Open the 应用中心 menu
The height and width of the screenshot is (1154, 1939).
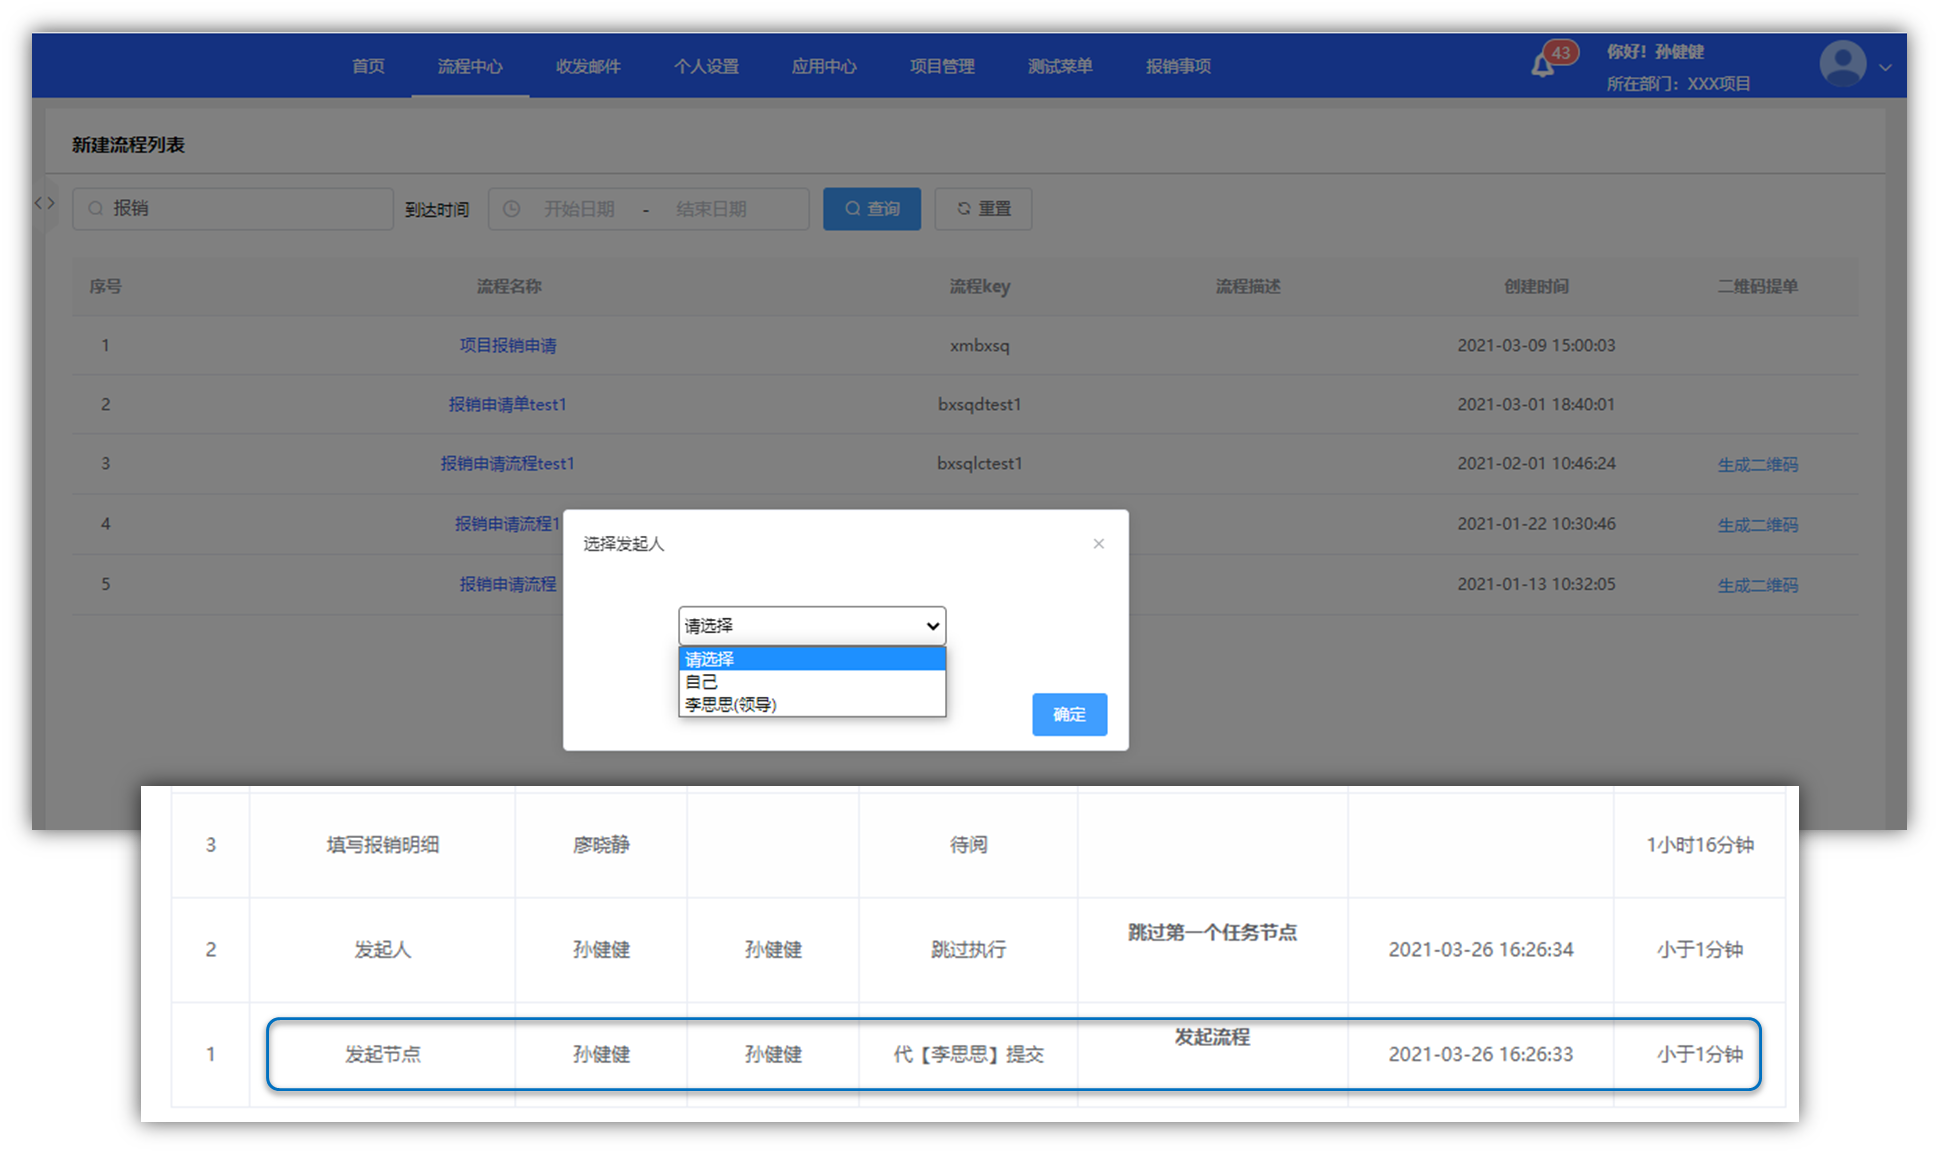point(824,66)
